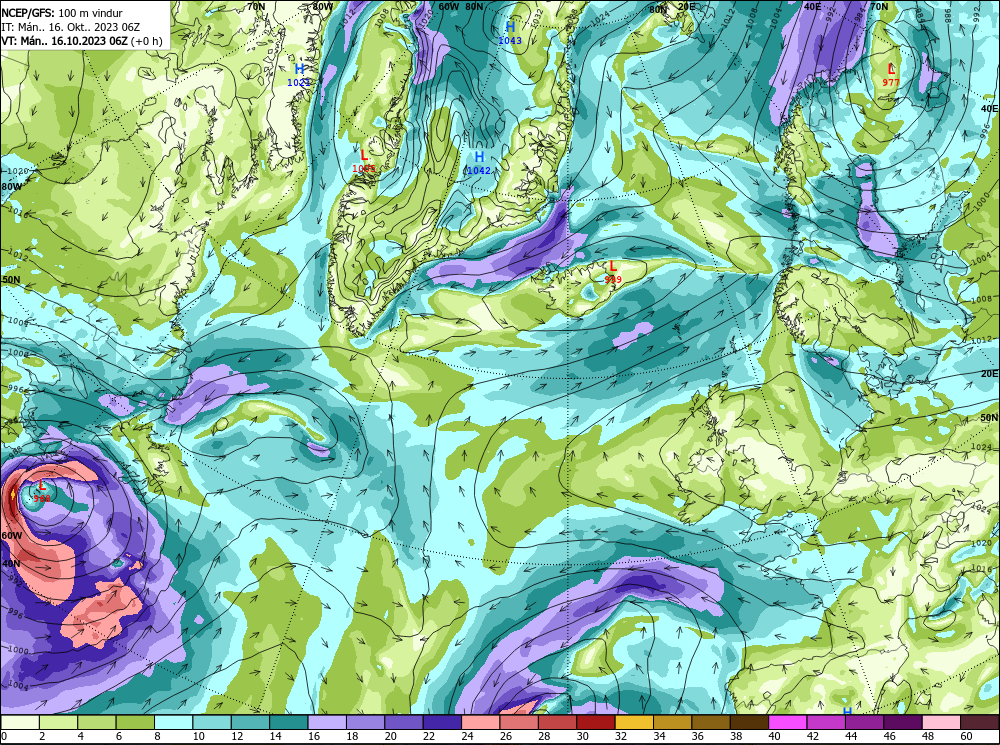Click the light cyan legend swatch between 8 and 10
1000x745 pixels.
pyautogui.click(x=173, y=722)
